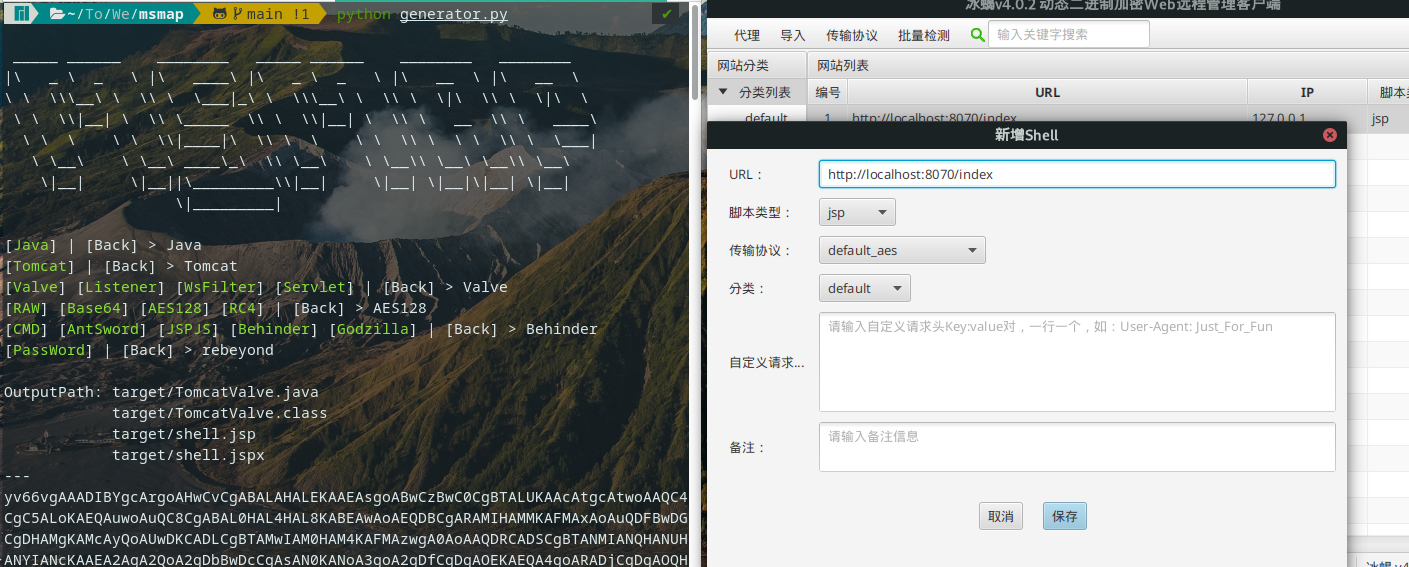Focus the keyword search field
Screen dimensions: 1409x567
tap(1068, 34)
